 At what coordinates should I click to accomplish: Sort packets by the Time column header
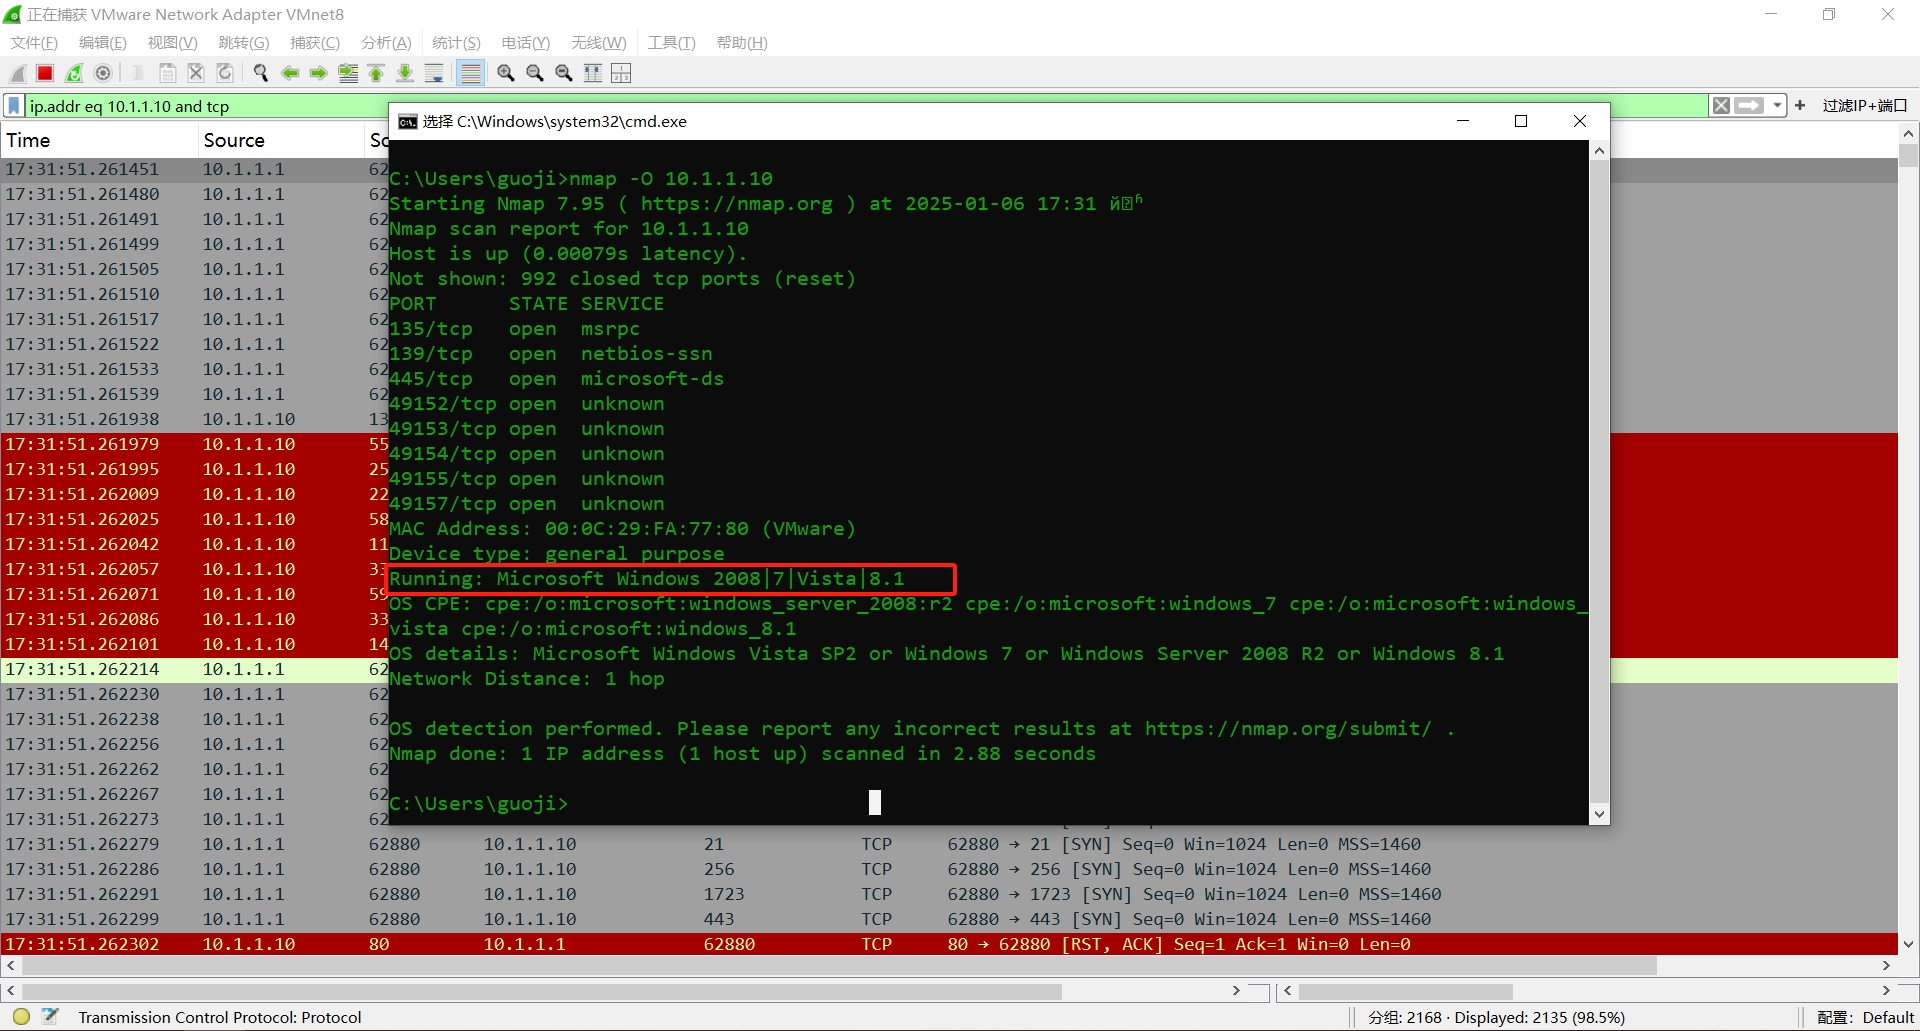pos(100,141)
